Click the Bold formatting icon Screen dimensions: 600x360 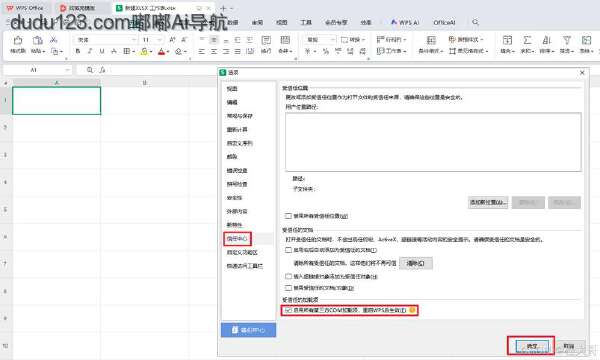(78, 51)
